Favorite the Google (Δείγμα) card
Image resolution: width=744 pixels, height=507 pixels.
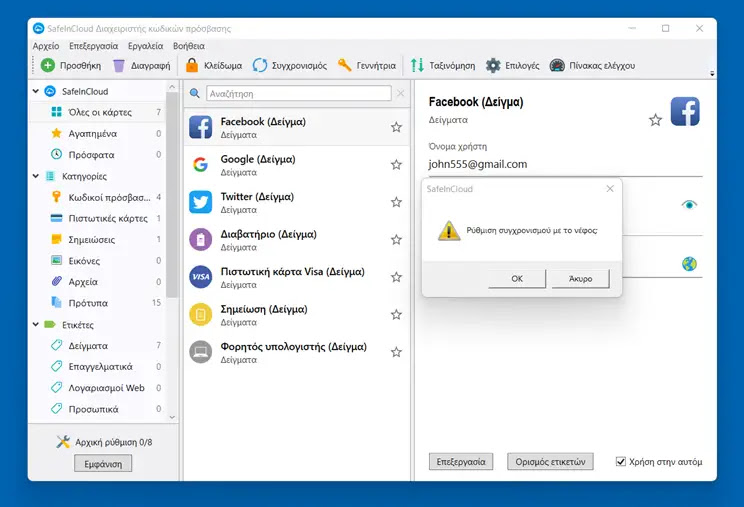coord(396,165)
